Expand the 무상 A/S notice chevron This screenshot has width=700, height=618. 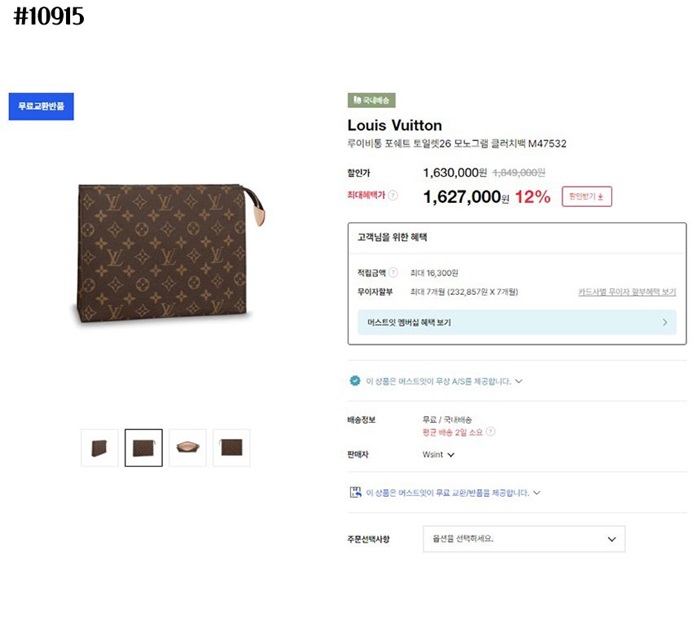(519, 381)
